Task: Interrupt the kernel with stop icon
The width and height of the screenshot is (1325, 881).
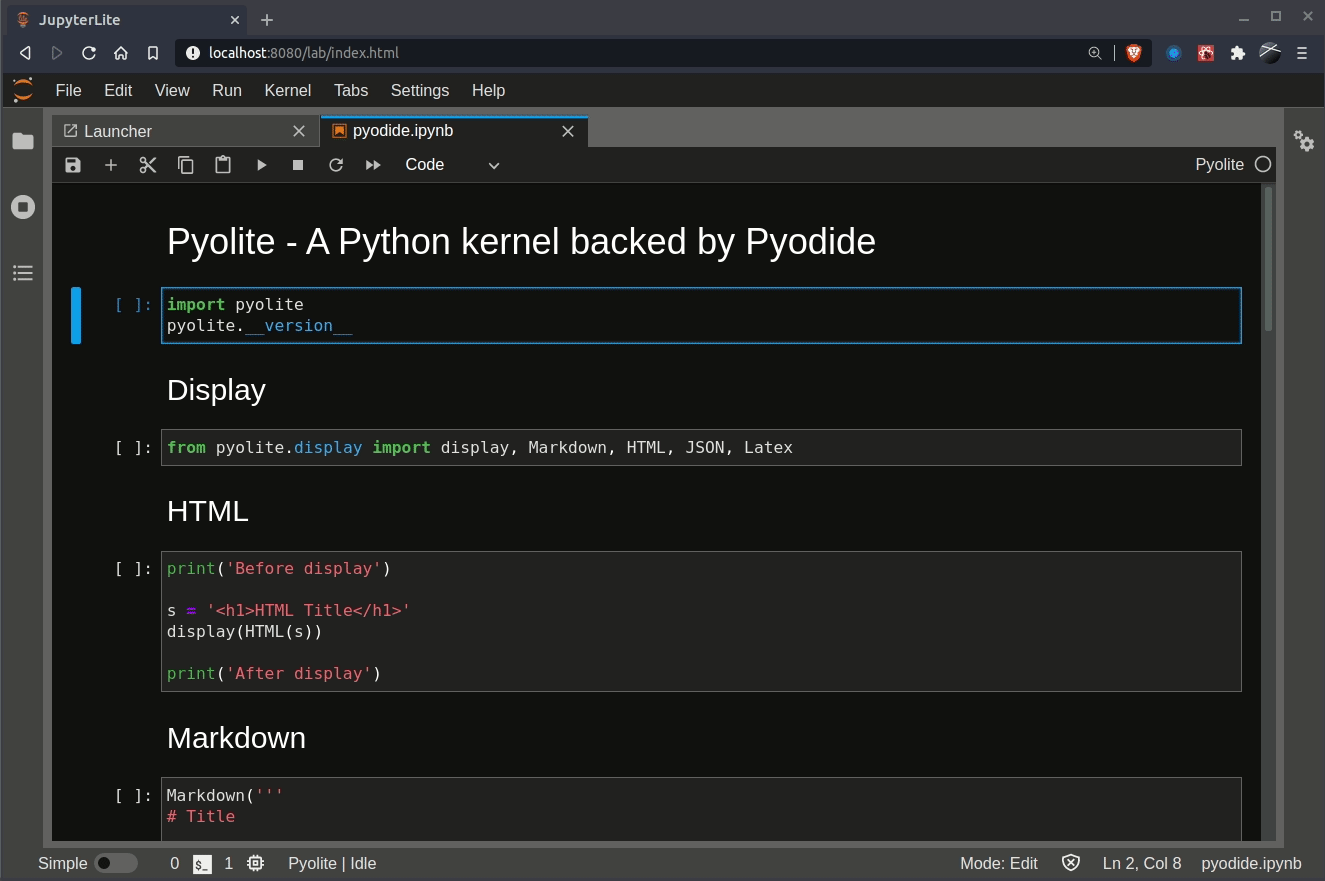Action: (298, 165)
